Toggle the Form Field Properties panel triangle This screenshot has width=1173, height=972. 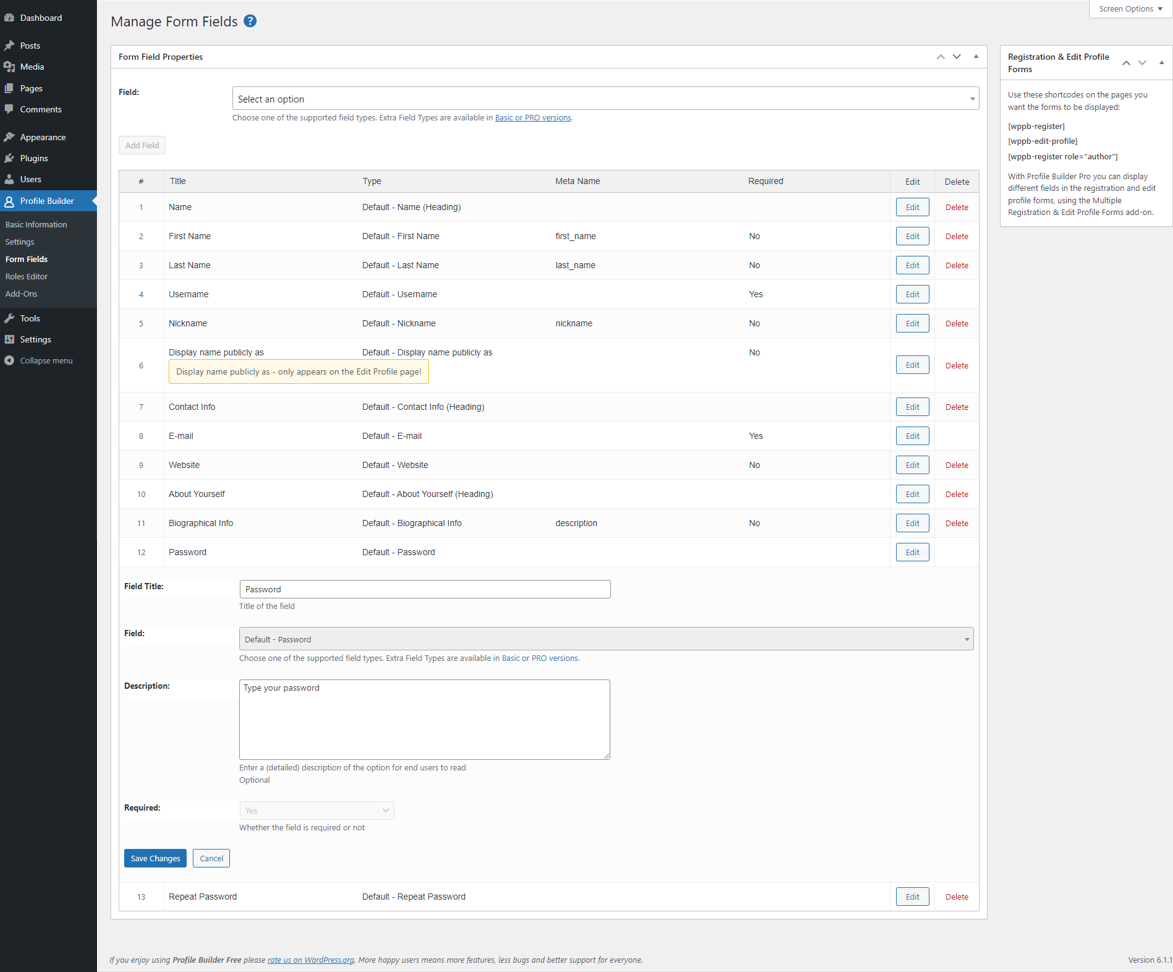click(x=976, y=57)
